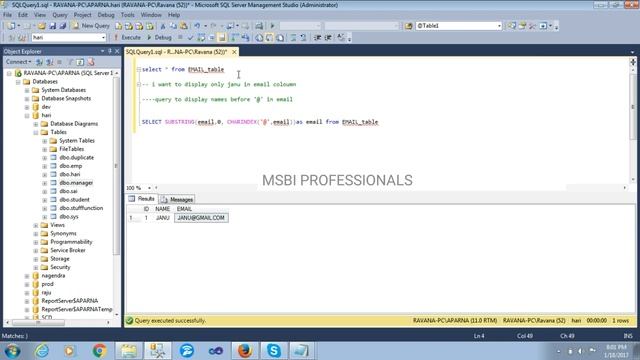Collapse the hari database node
Viewport: 640px width, 360px height.
point(27,116)
